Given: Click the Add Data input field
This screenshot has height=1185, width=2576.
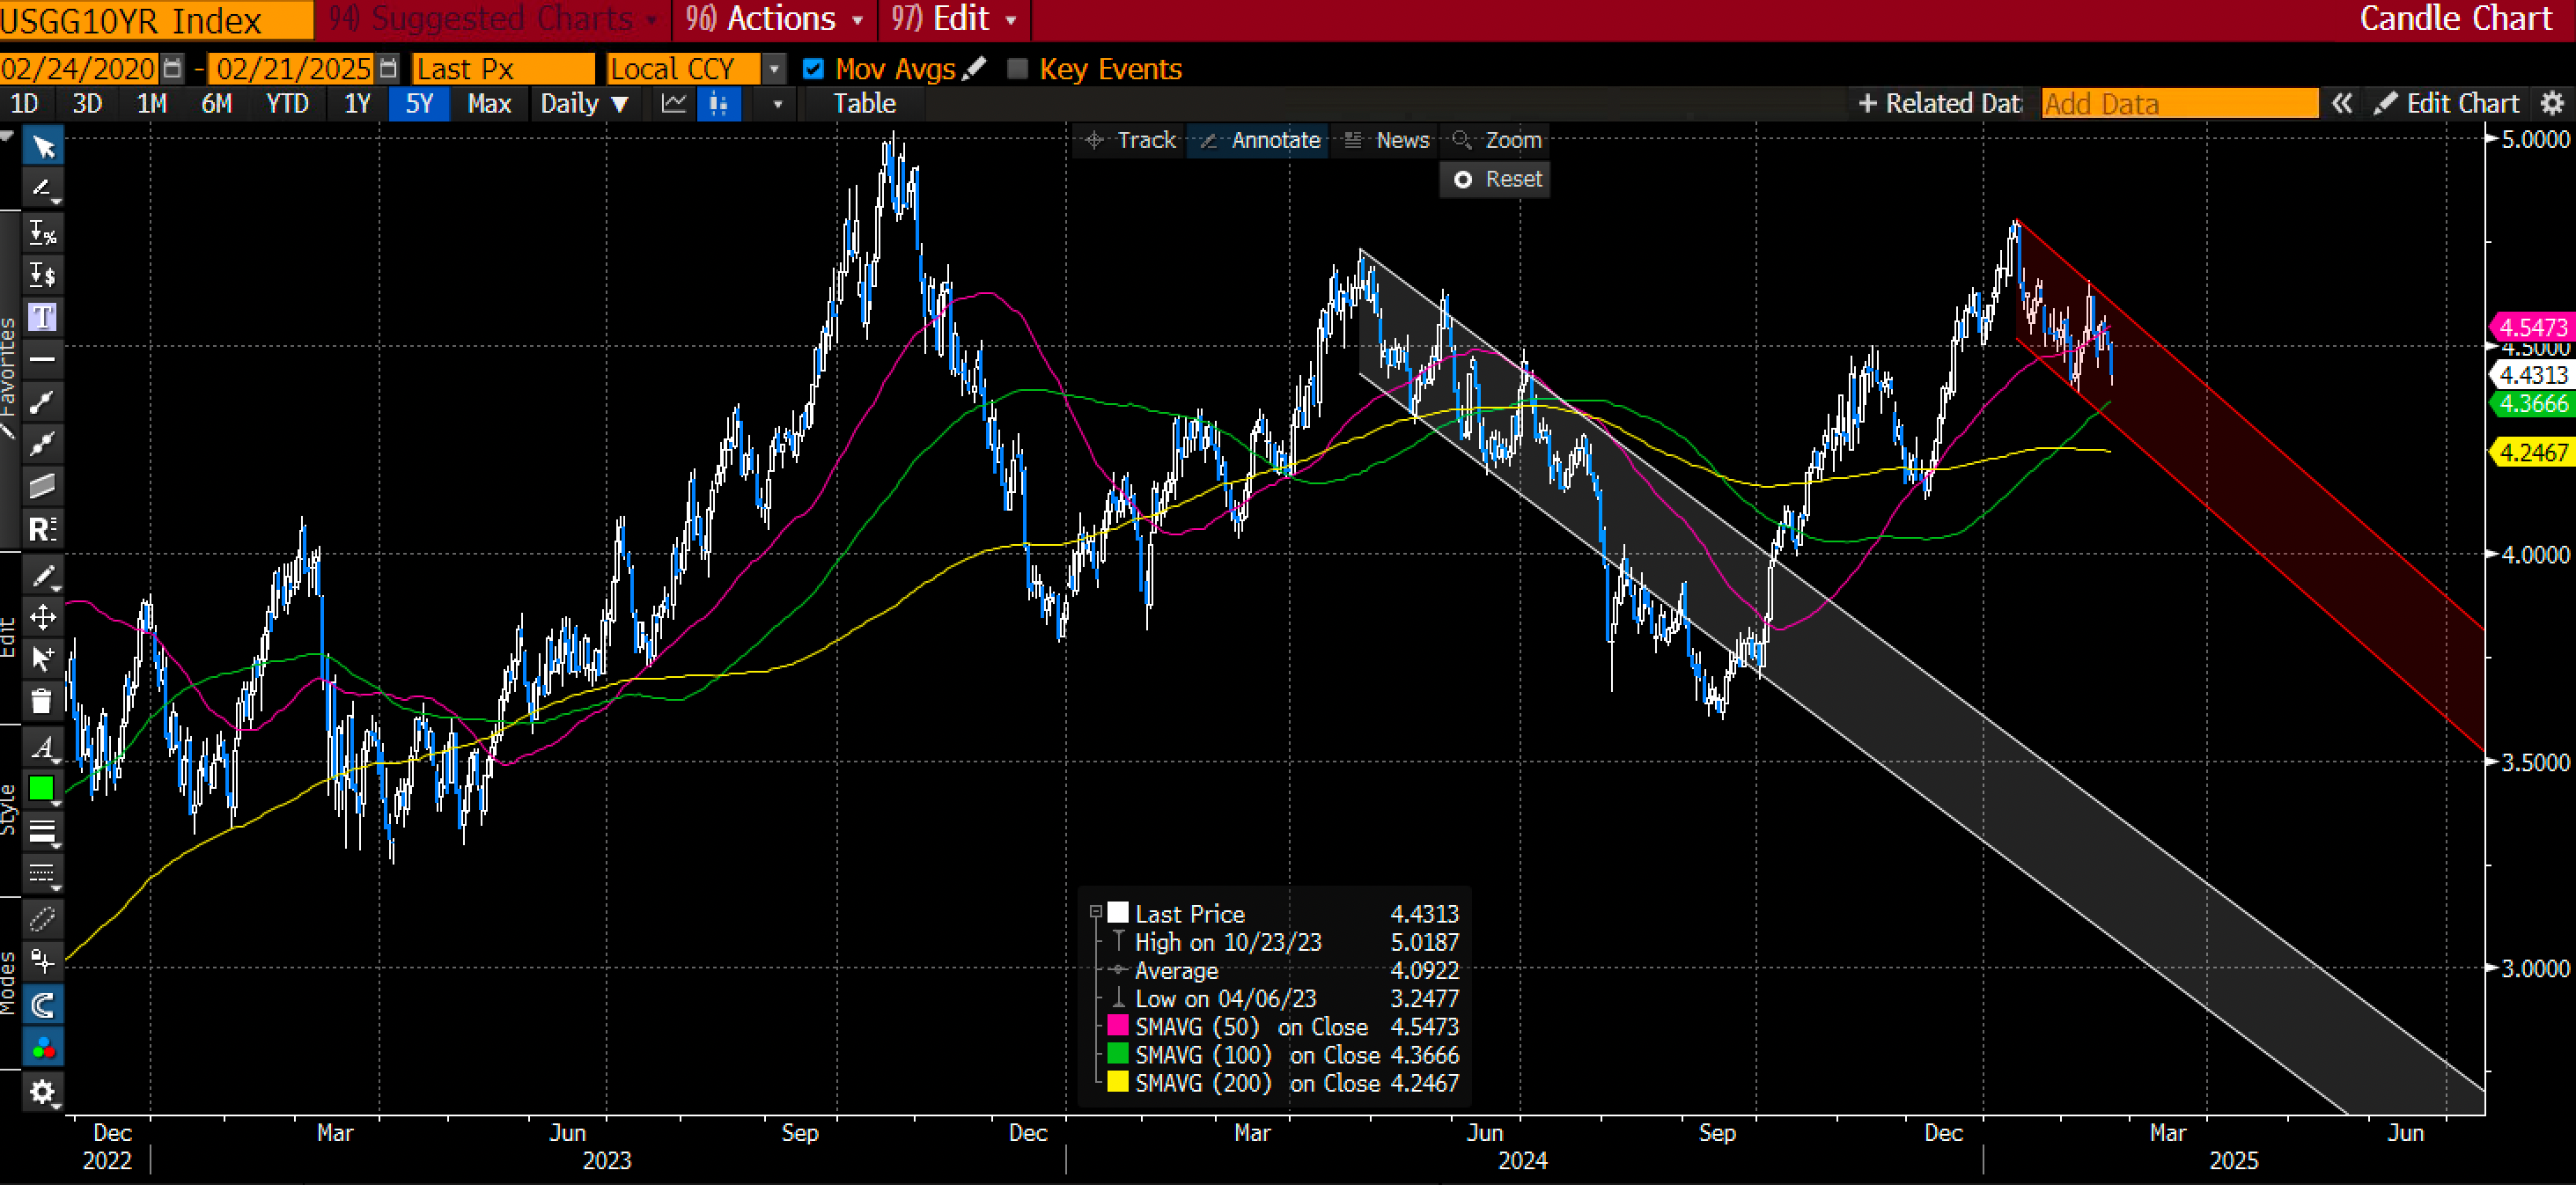Looking at the screenshot, I should (x=2179, y=103).
